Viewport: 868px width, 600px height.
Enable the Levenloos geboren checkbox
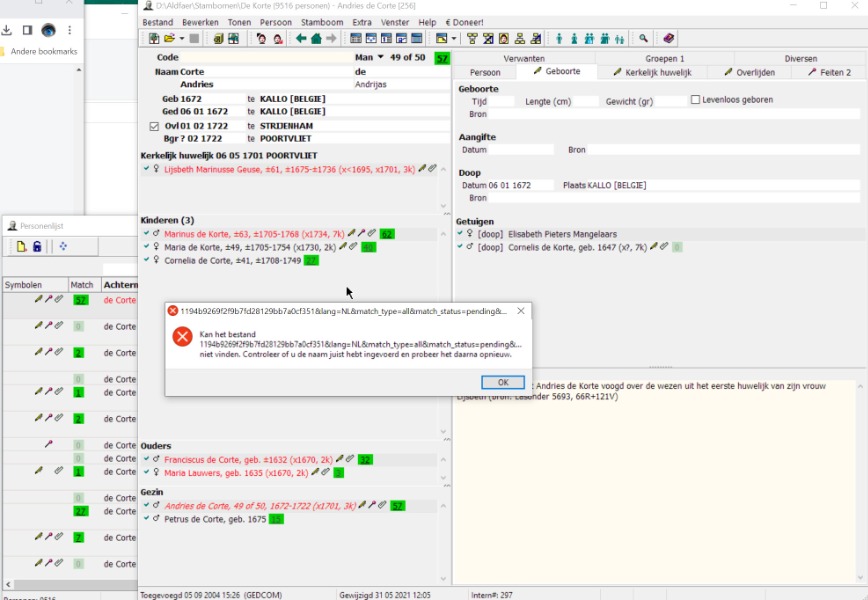click(696, 100)
